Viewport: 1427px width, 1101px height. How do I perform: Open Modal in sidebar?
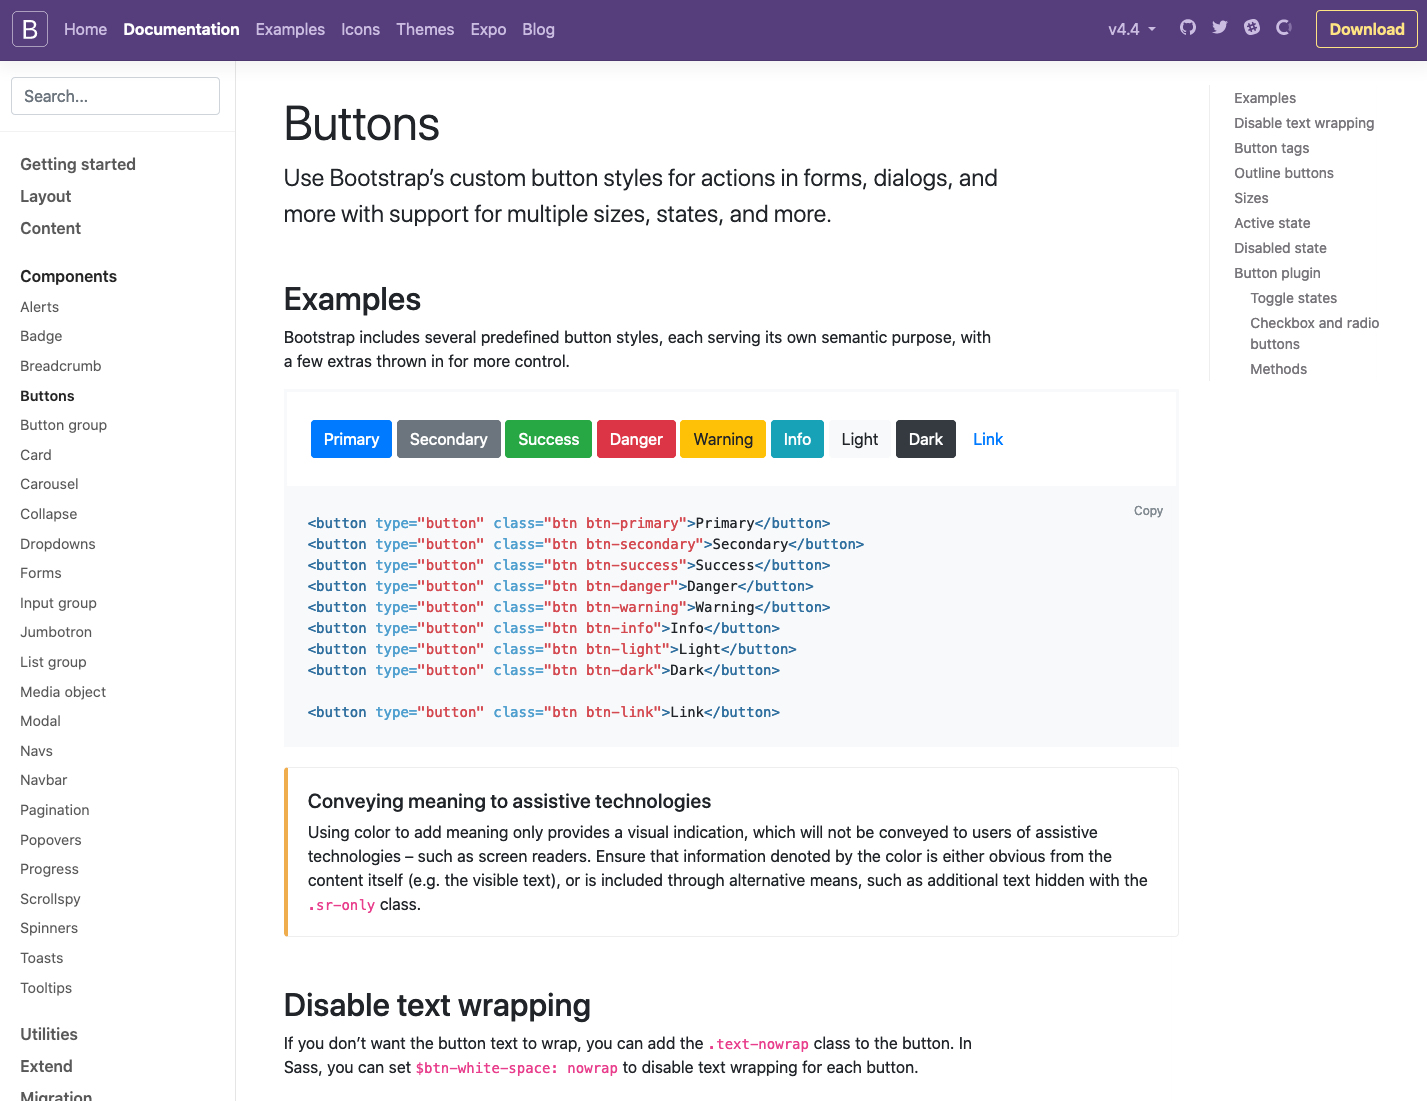(41, 721)
